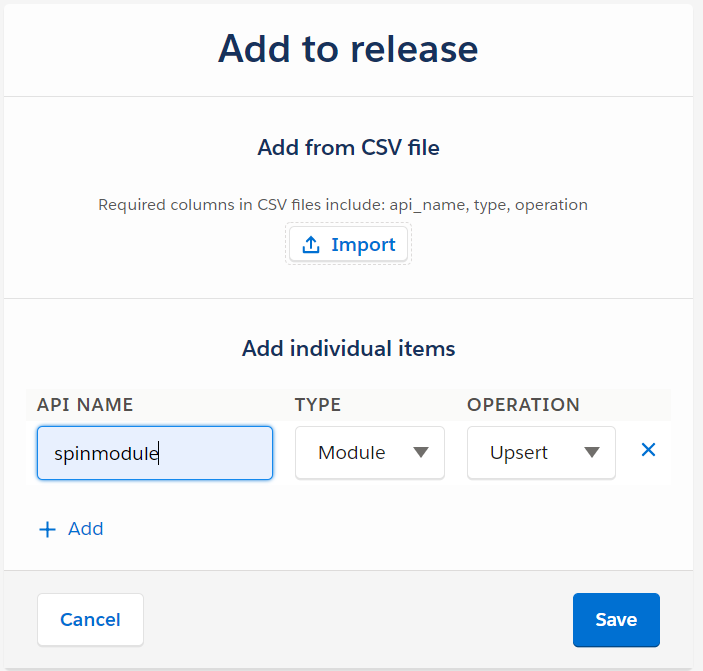Screen dimensions: 703x671
Task: Click the plus icon beside Add
Action: [x=47, y=530]
